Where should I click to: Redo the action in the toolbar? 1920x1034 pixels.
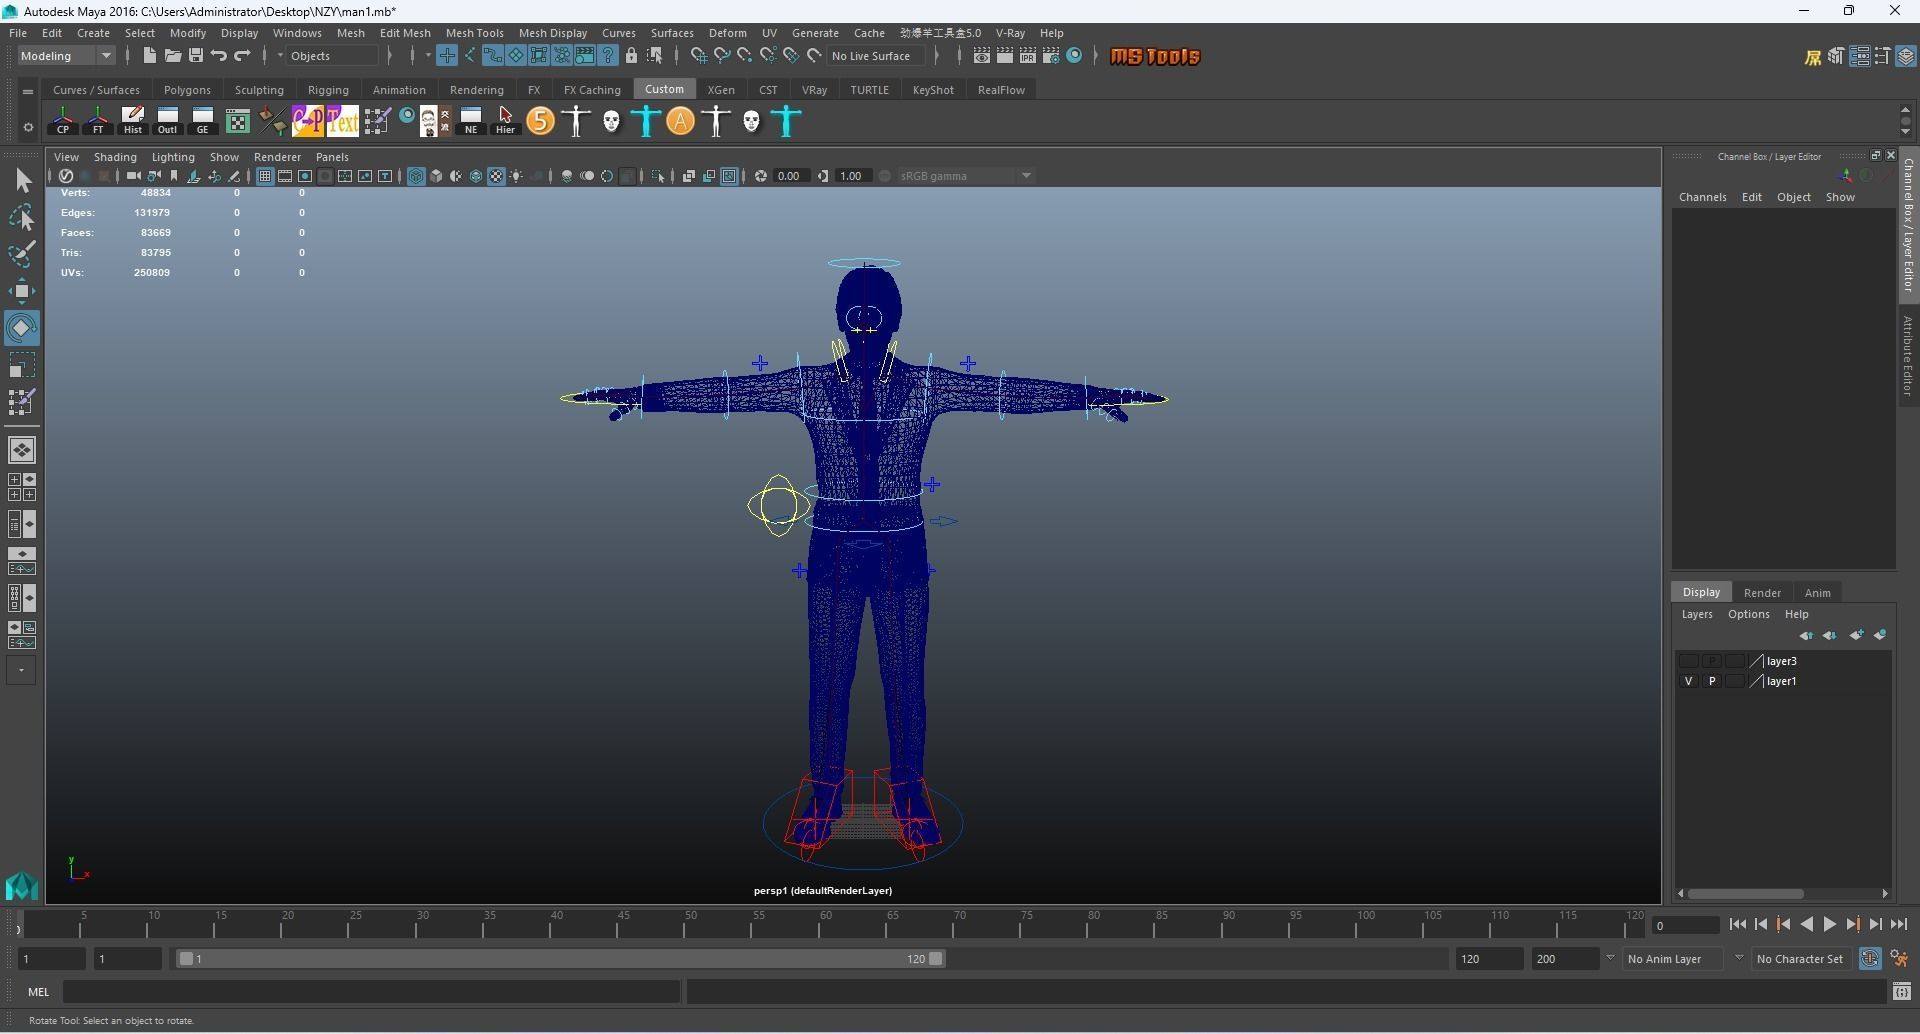click(x=242, y=56)
